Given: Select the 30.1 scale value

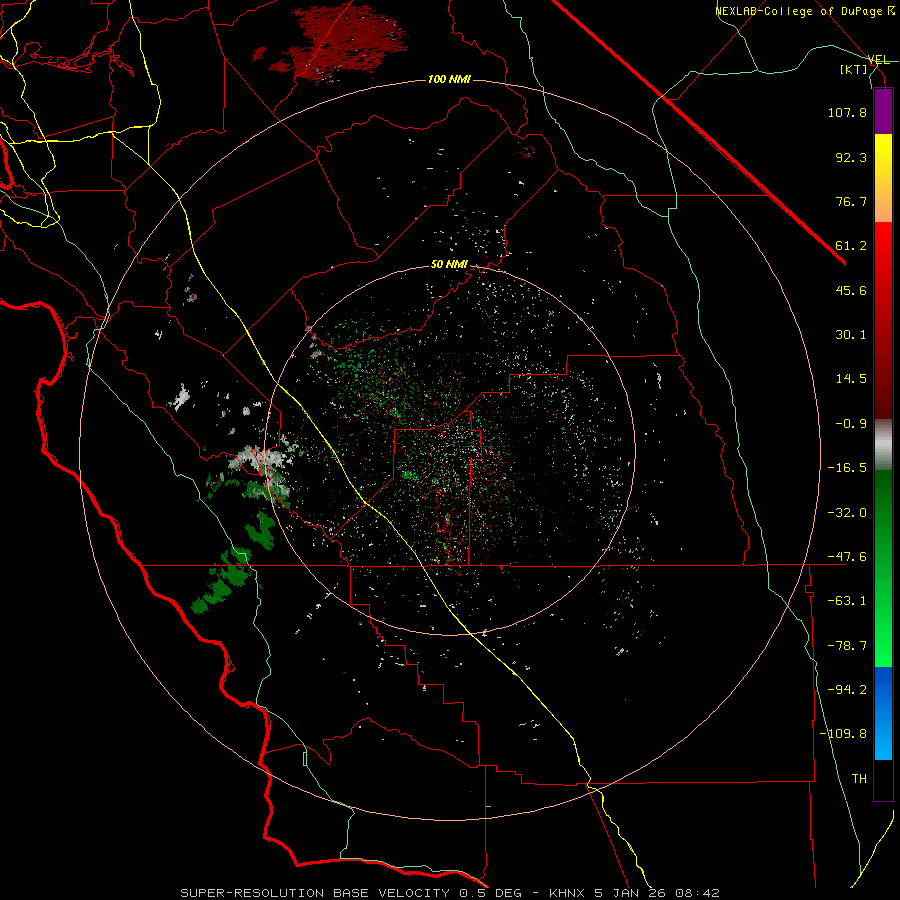Looking at the screenshot, I should pos(851,335).
